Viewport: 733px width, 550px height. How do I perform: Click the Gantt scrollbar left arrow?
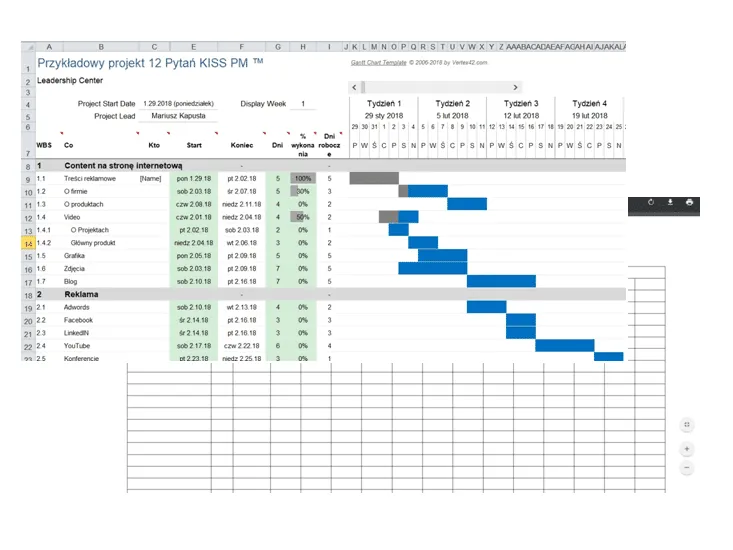coord(354,87)
